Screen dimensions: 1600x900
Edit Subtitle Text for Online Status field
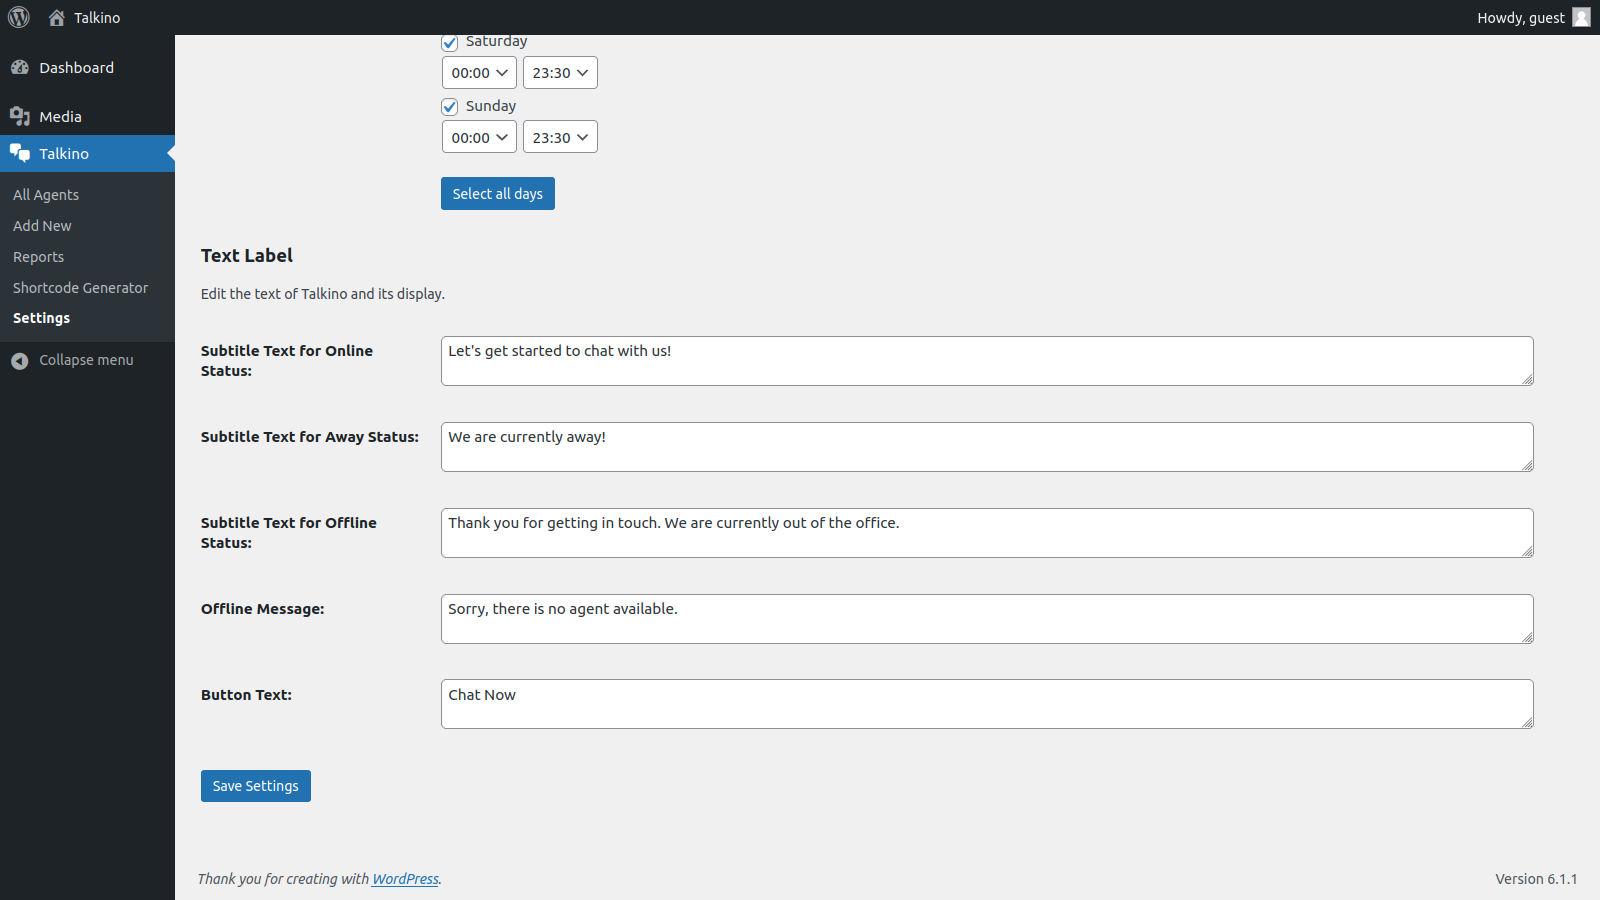click(987, 361)
